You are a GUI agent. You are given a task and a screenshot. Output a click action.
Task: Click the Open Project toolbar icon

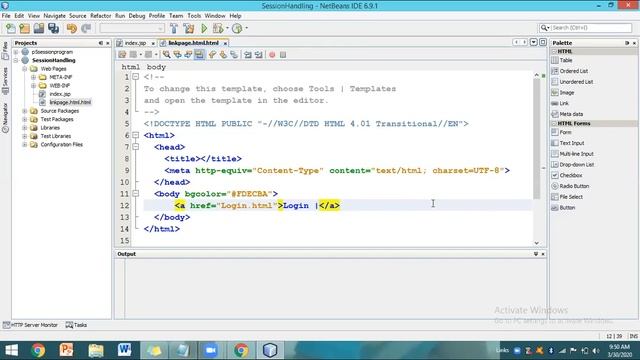click(39, 28)
